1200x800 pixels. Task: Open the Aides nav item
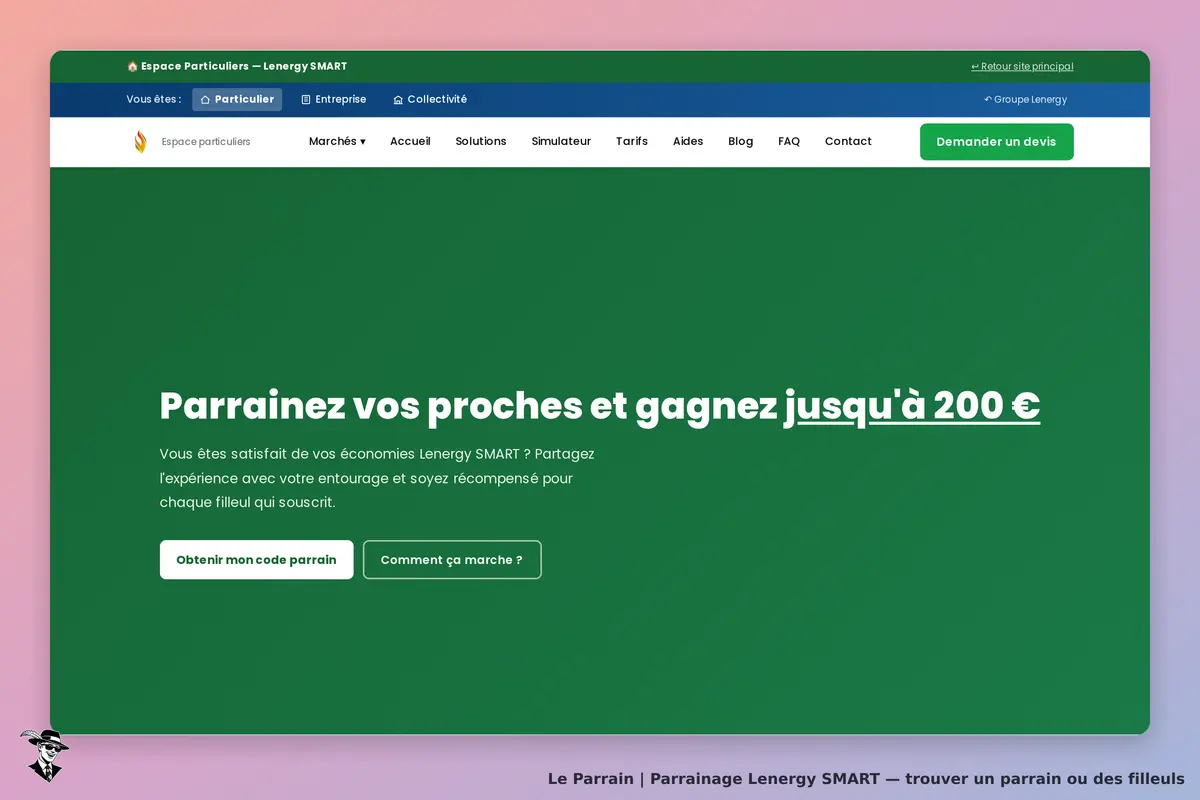pyautogui.click(x=688, y=141)
